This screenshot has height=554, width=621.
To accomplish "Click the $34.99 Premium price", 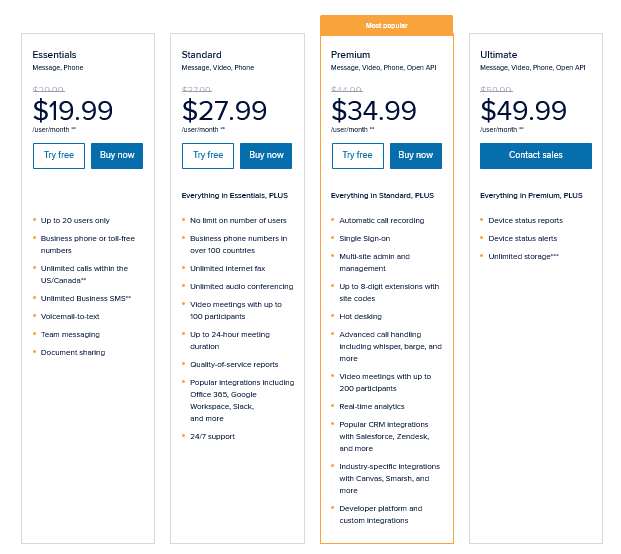I will 374,110.
